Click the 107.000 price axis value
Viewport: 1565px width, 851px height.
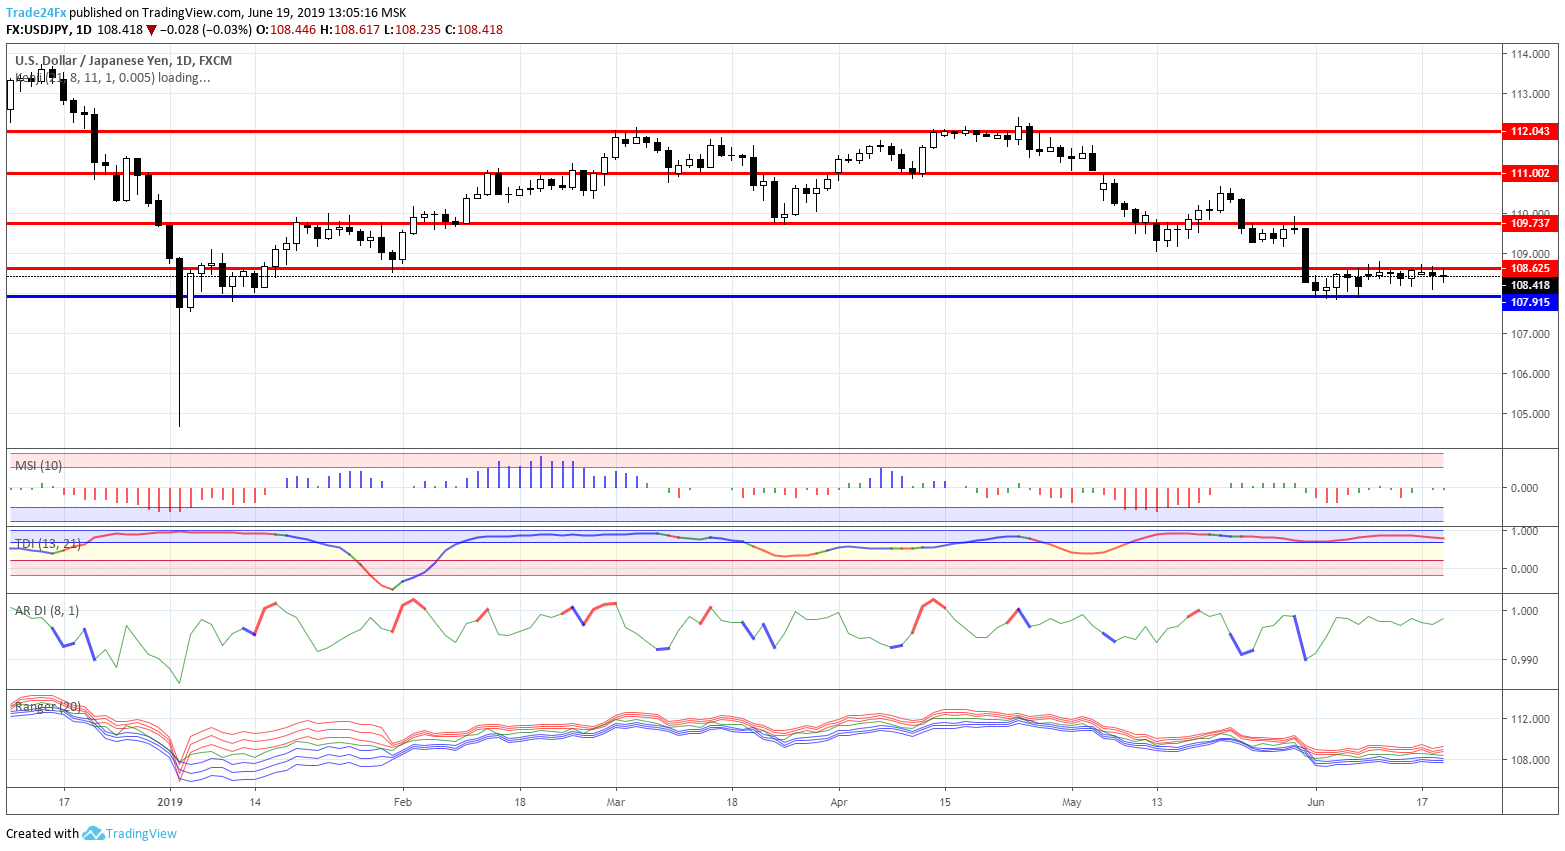pyautogui.click(x=1530, y=334)
